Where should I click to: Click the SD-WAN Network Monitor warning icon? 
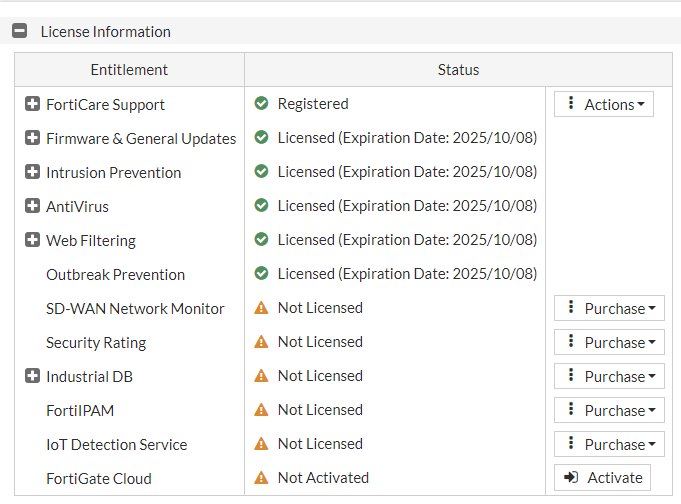[x=261, y=308]
